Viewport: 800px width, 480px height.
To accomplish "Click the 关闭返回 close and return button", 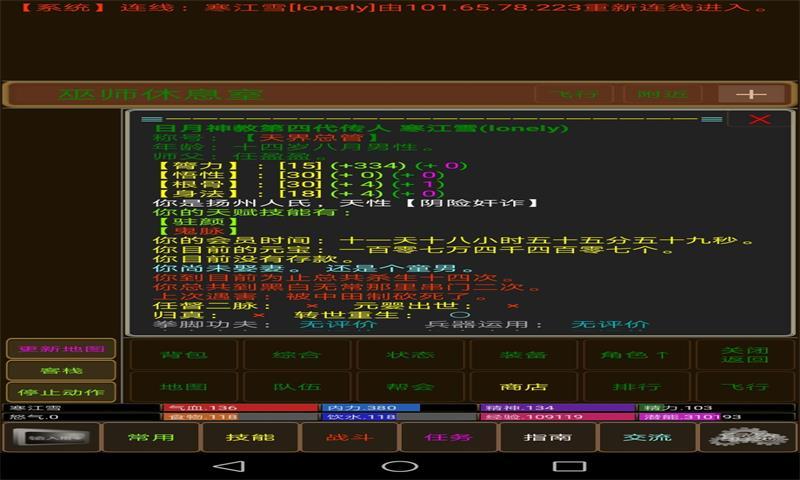I will coord(745,355).
